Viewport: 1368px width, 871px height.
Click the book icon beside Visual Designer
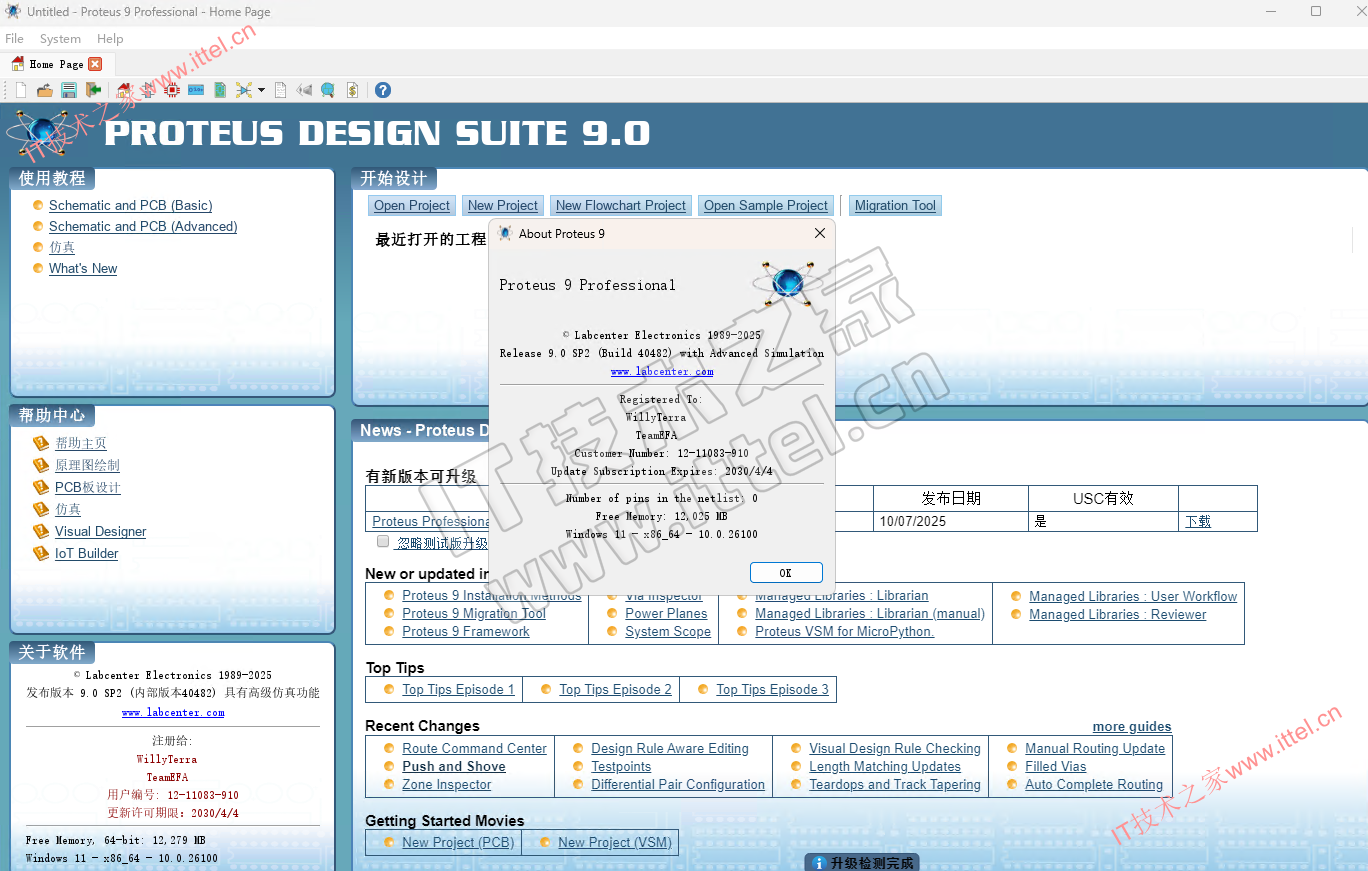click(x=41, y=531)
